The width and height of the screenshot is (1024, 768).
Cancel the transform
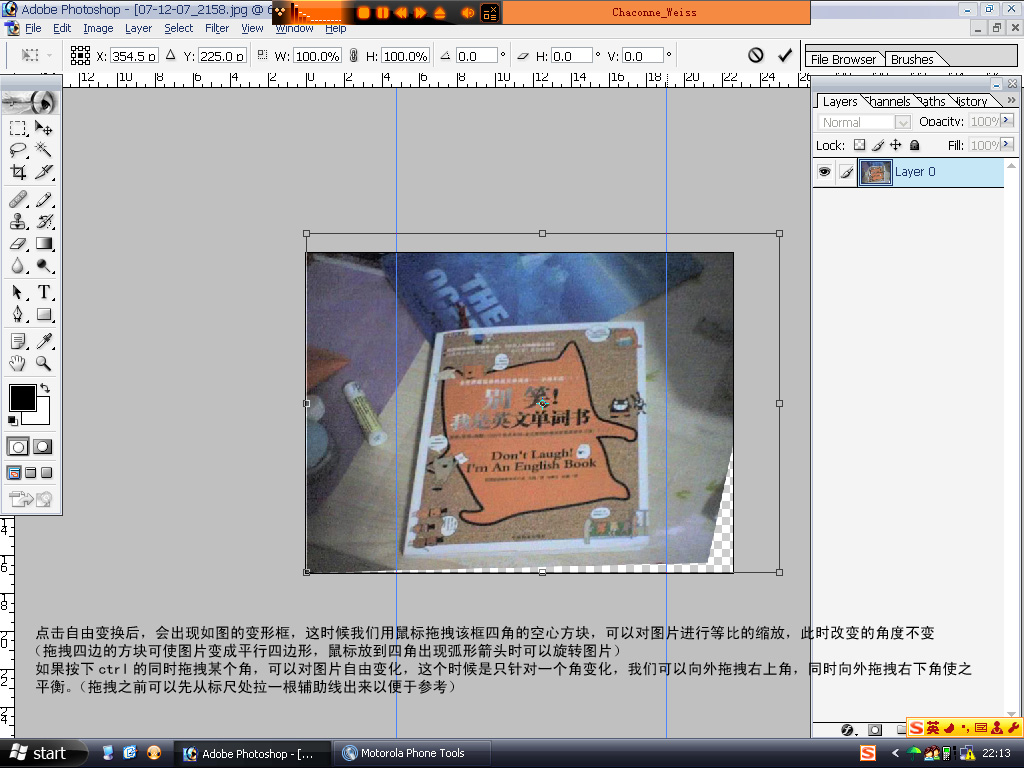756,56
